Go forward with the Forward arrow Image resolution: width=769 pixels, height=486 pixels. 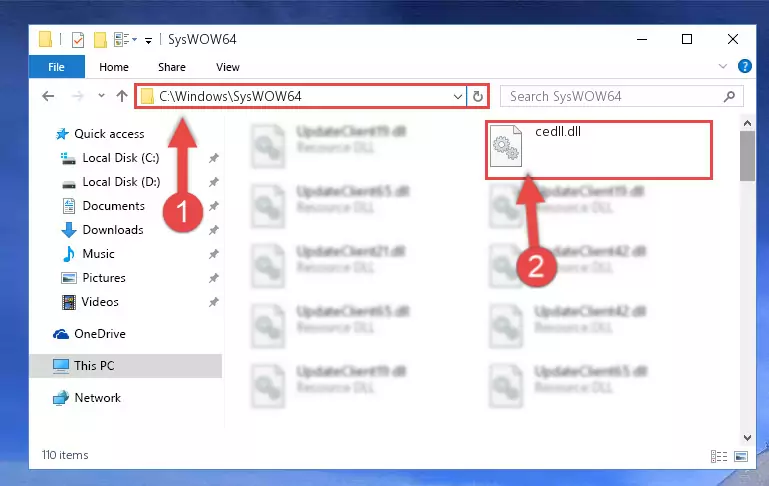pos(77,96)
